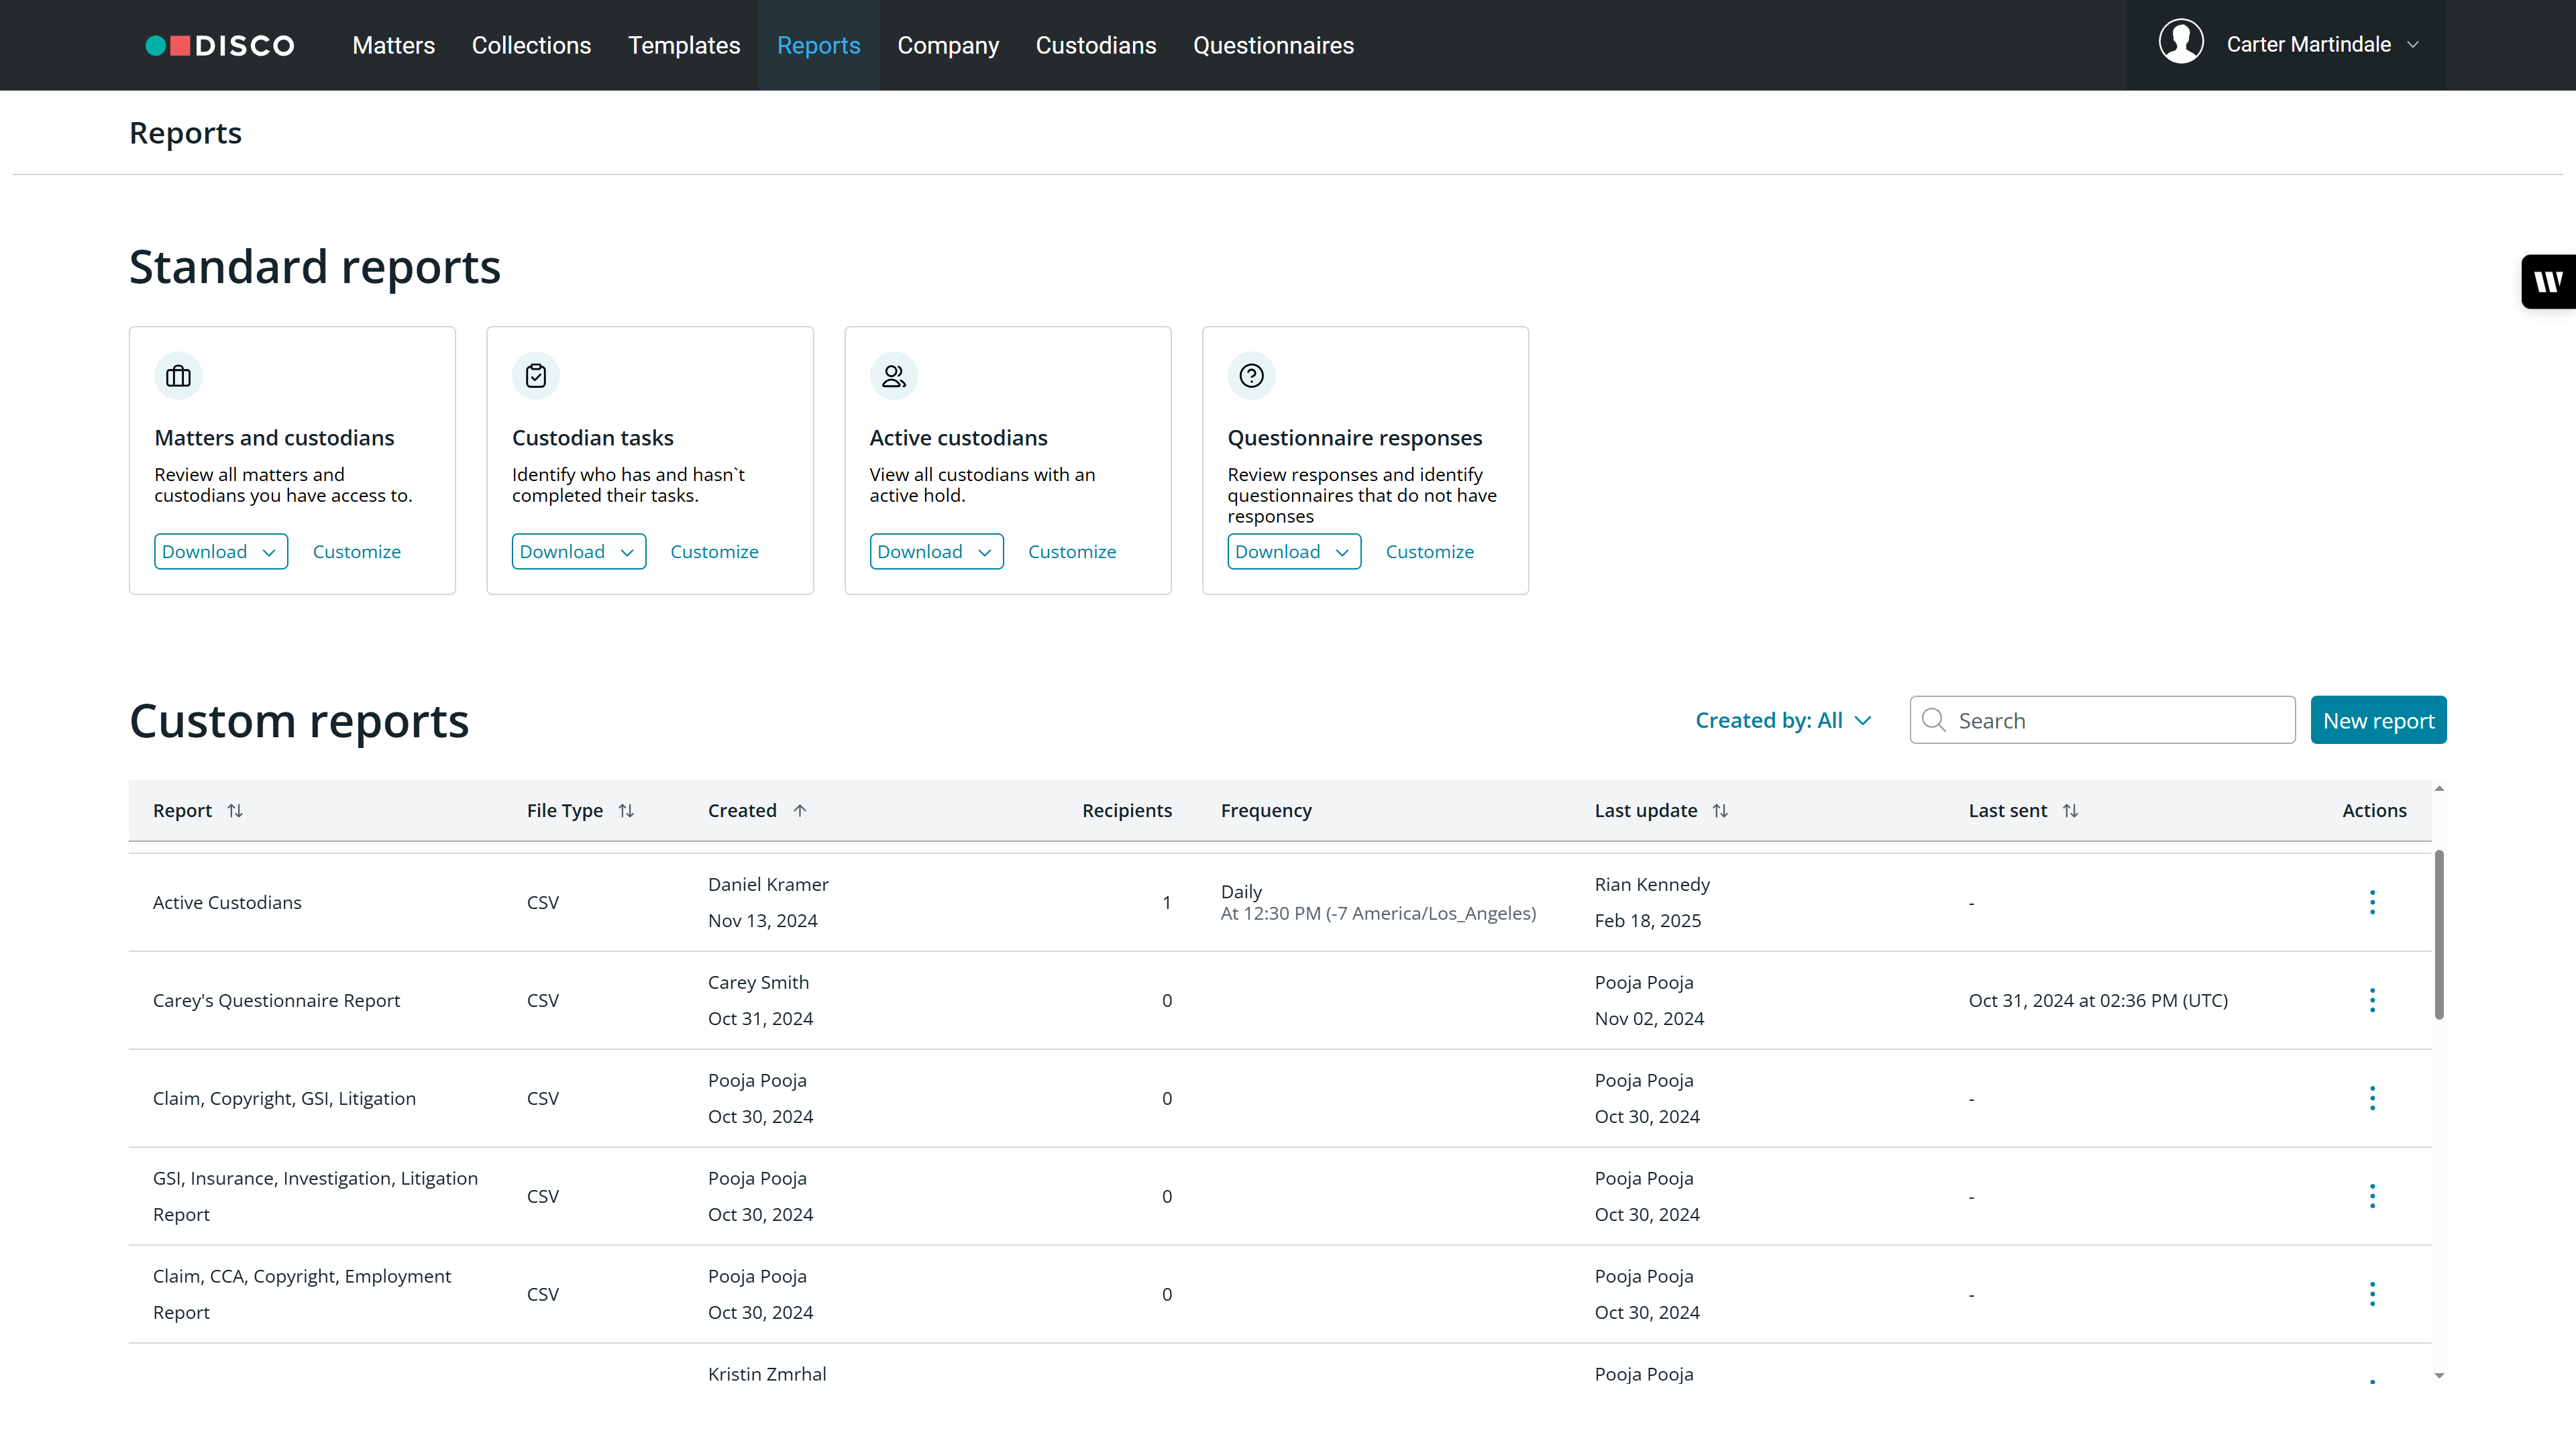Screen dimensions: 2576x1449
Task: Go to the Custodians nav tab
Action: (1095, 45)
